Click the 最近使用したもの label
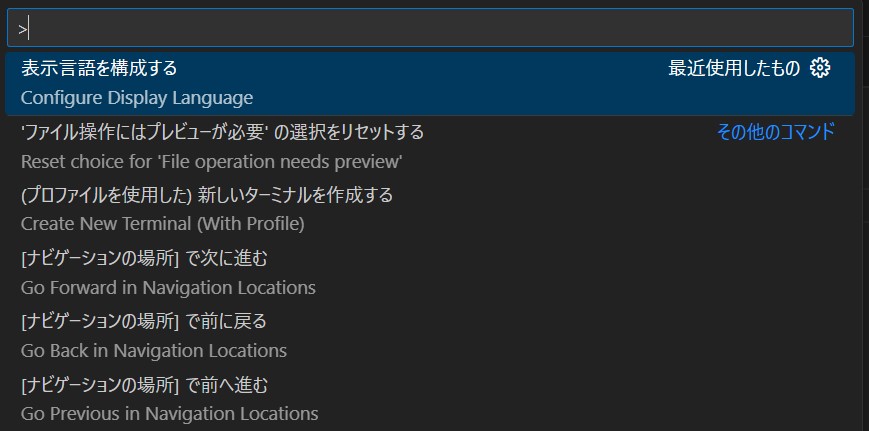The height and width of the screenshot is (431, 869). pyautogui.click(x=734, y=68)
